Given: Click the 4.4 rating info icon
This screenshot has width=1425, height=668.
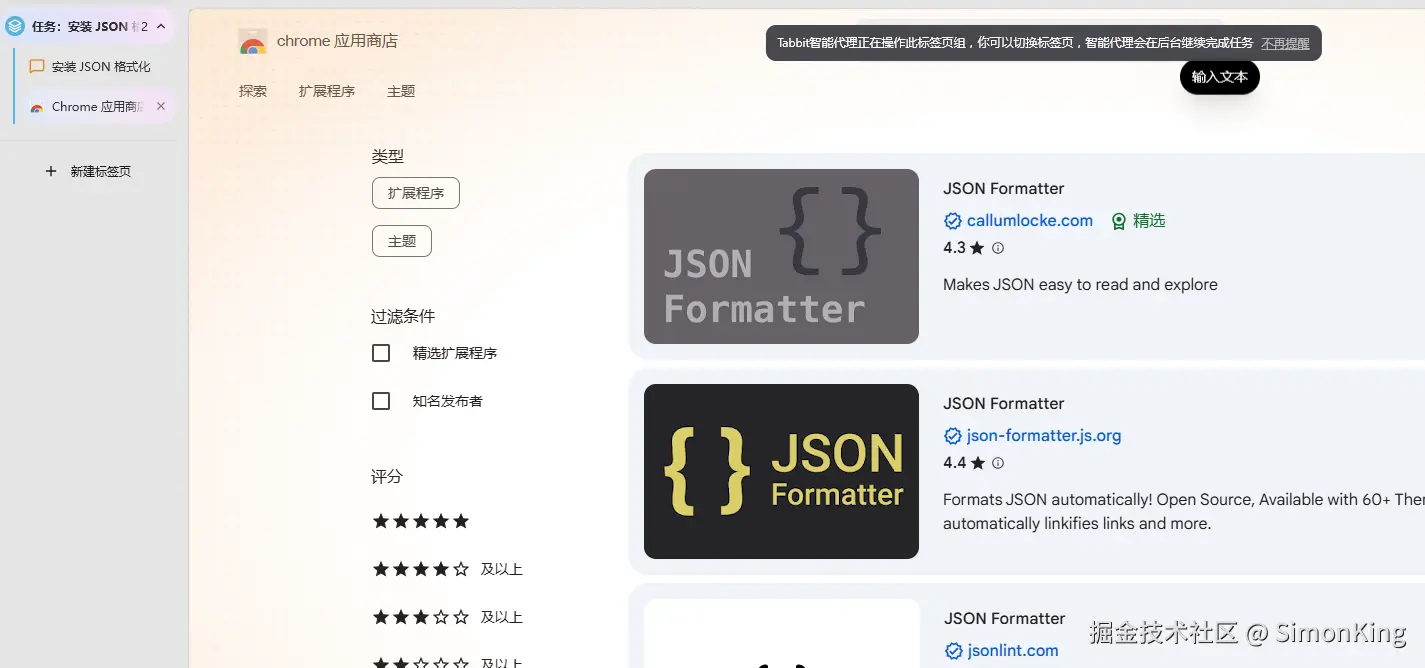Looking at the screenshot, I should coord(997,463).
